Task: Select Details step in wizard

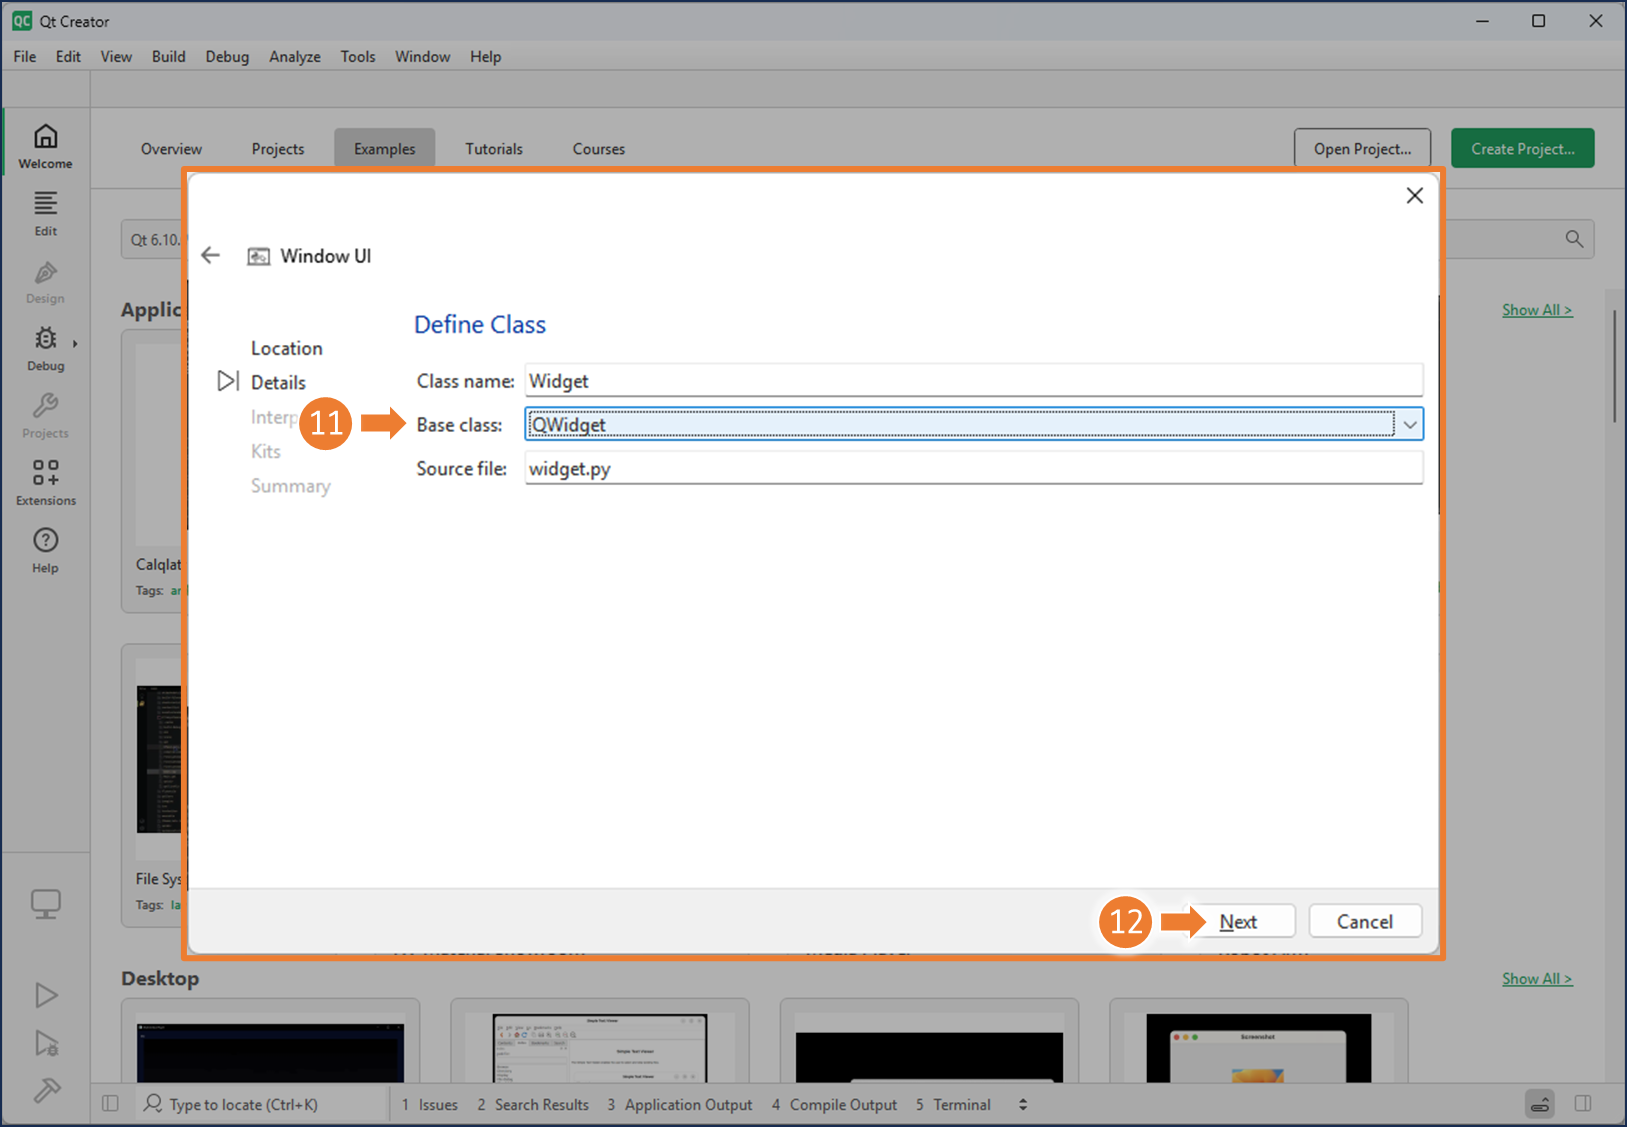Action: click(x=278, y=383)
